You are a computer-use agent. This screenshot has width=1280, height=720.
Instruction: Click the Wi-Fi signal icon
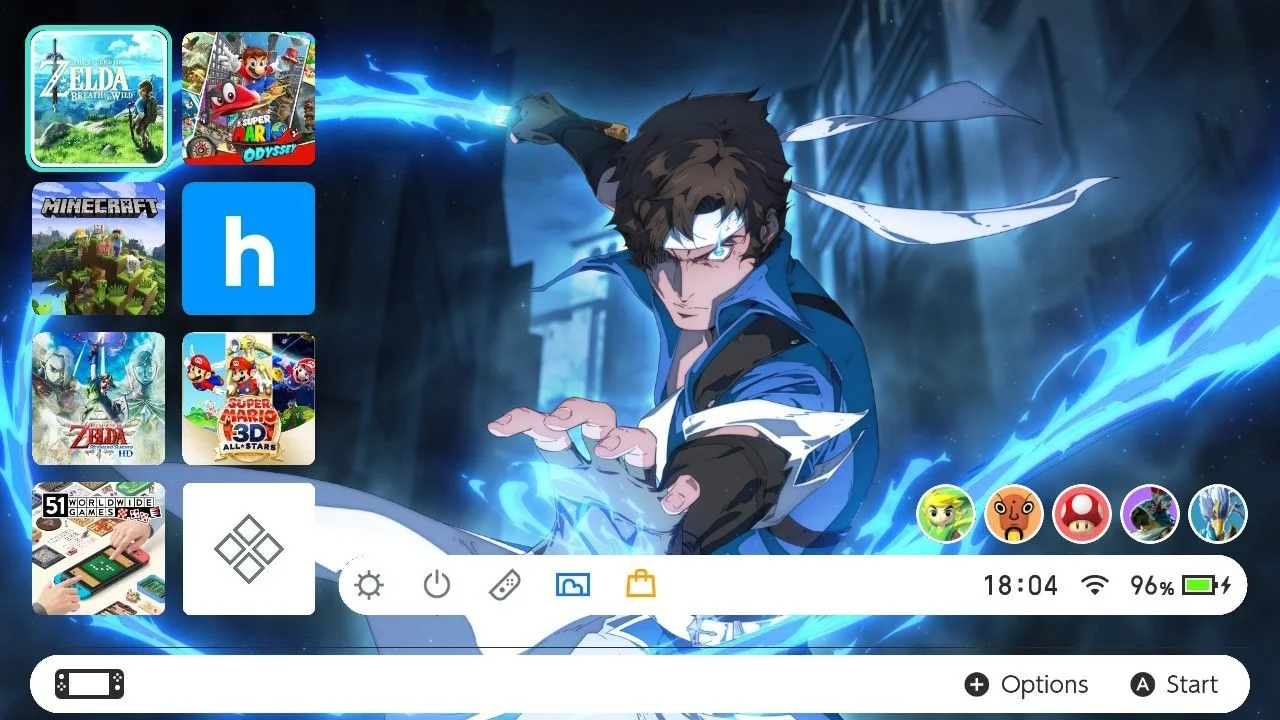1096,586
